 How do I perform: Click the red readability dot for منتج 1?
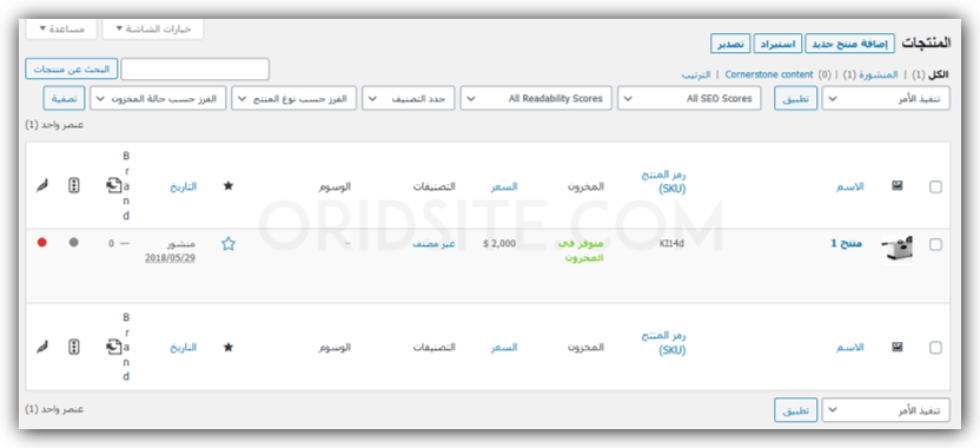click(x=42, y=242)
